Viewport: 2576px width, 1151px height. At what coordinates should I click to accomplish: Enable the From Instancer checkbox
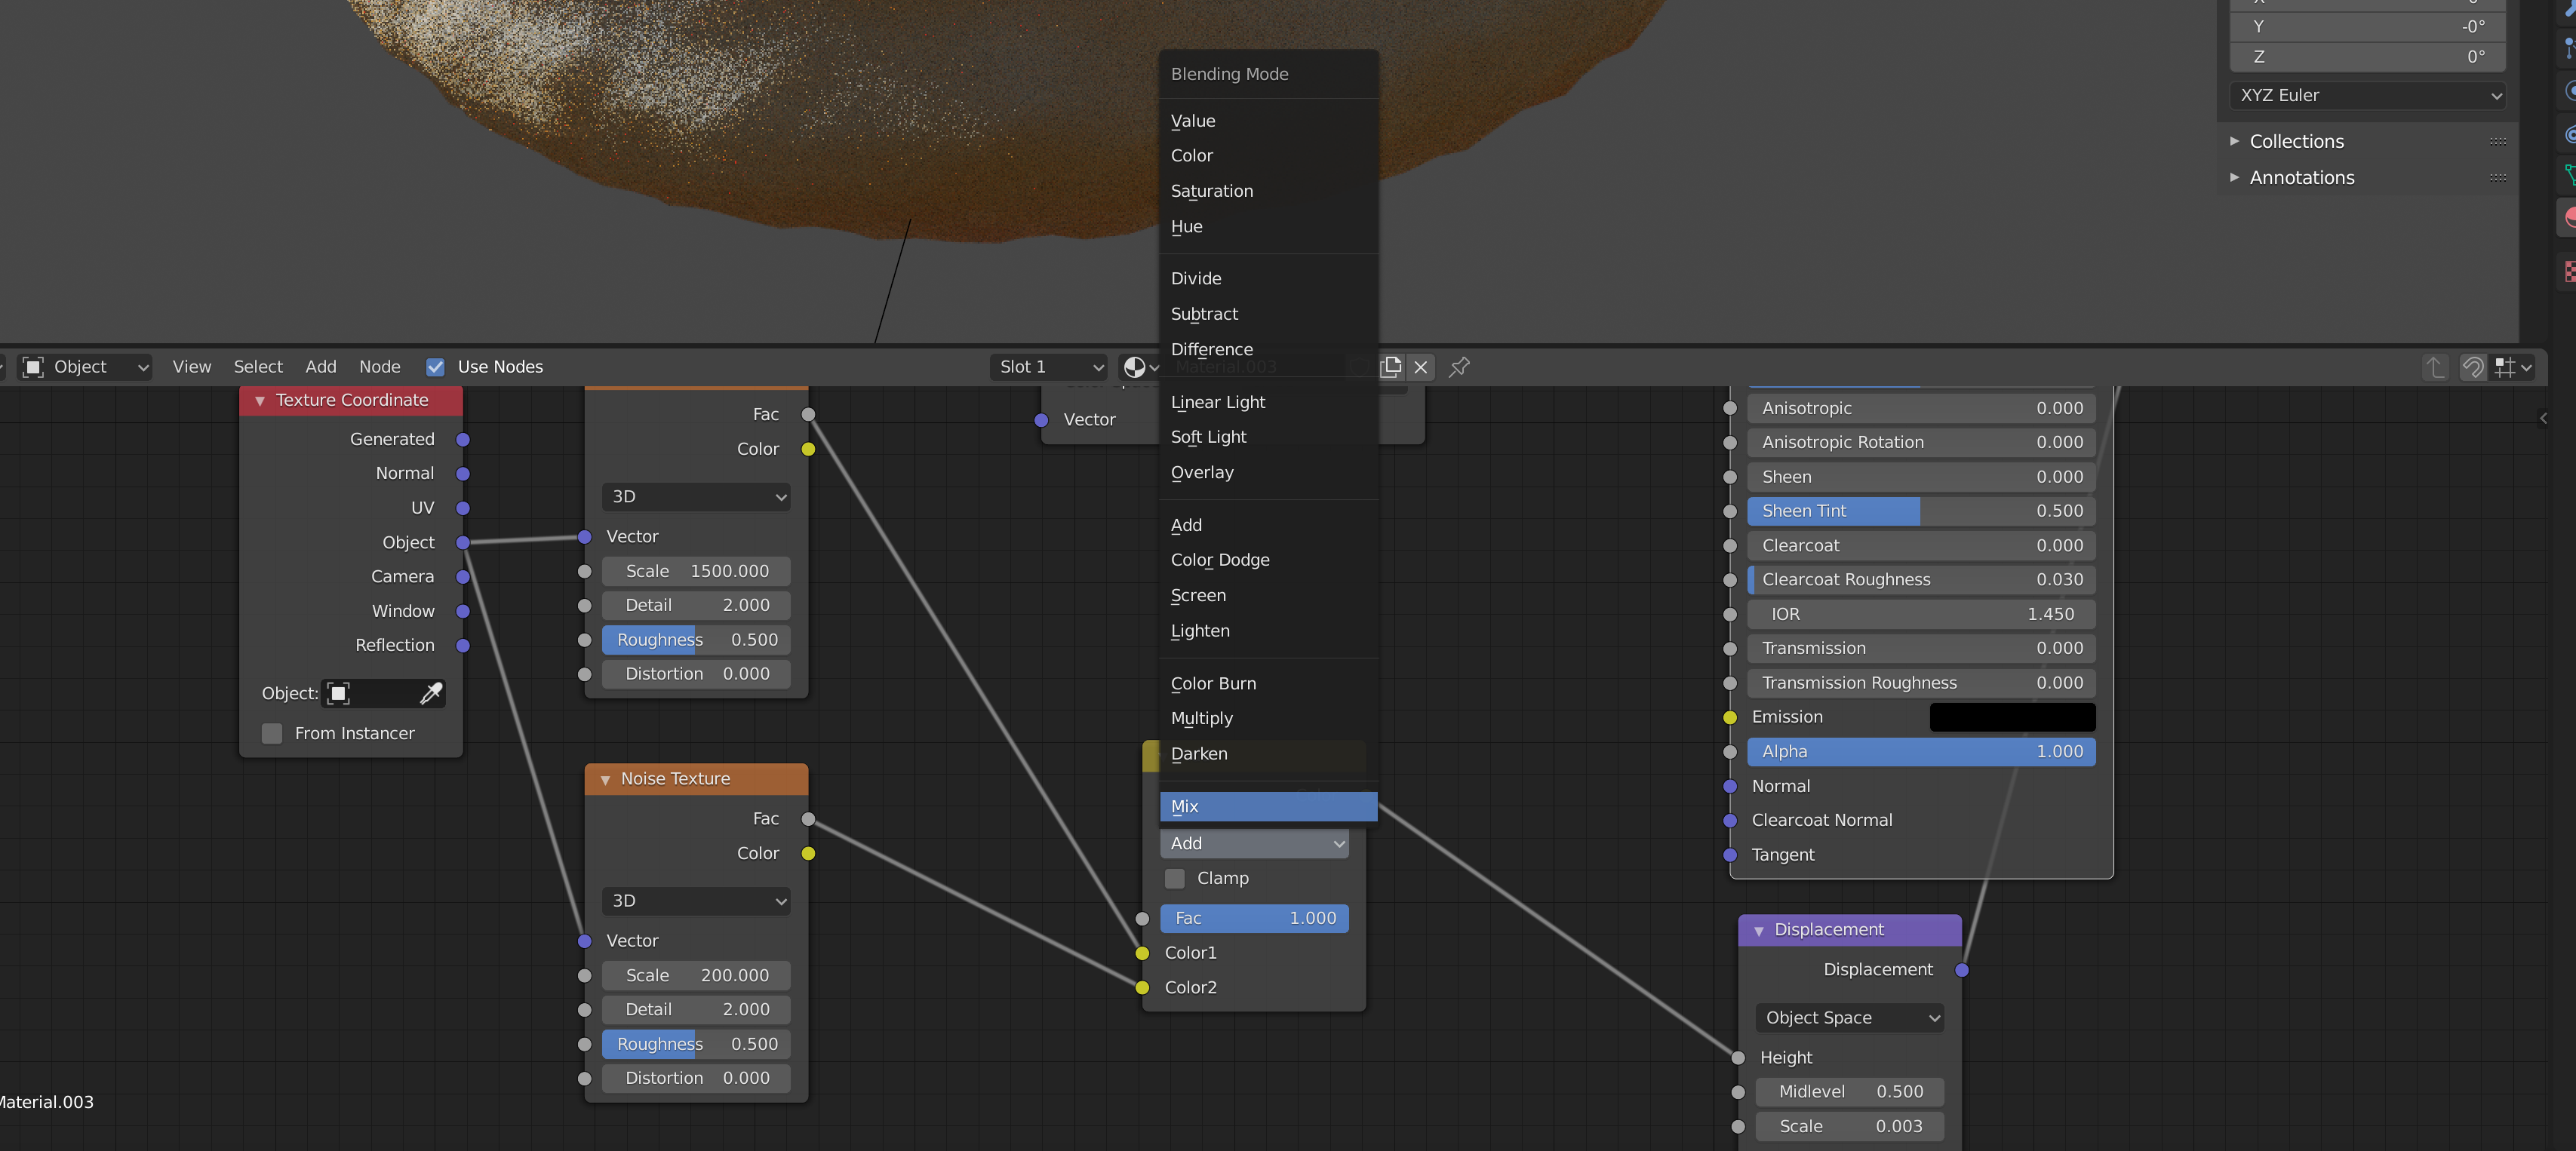point(272,734)
